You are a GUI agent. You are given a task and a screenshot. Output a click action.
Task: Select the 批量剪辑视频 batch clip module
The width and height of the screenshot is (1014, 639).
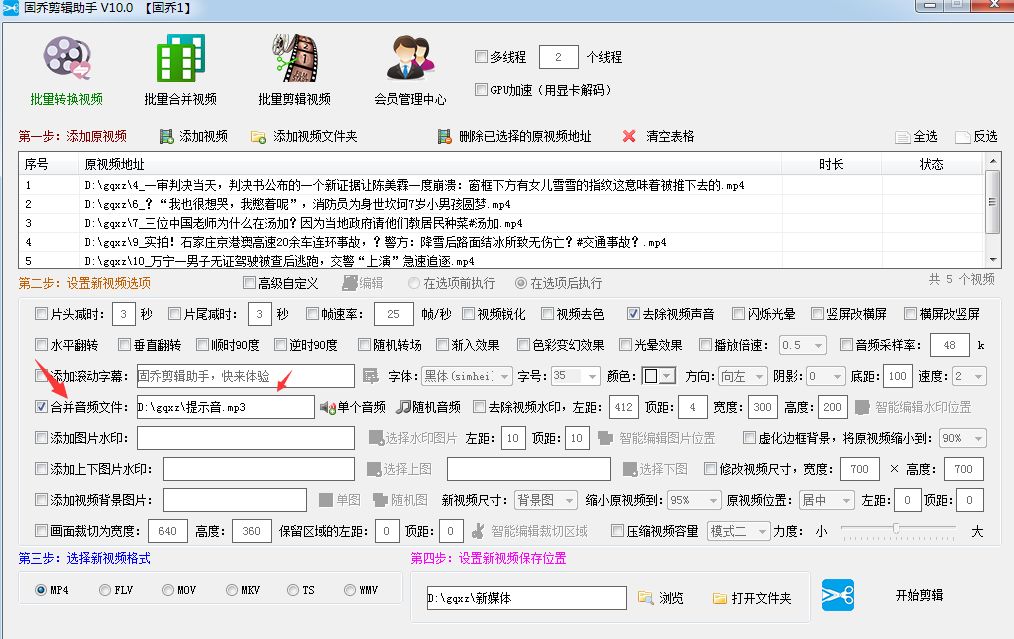click(295, 68)
